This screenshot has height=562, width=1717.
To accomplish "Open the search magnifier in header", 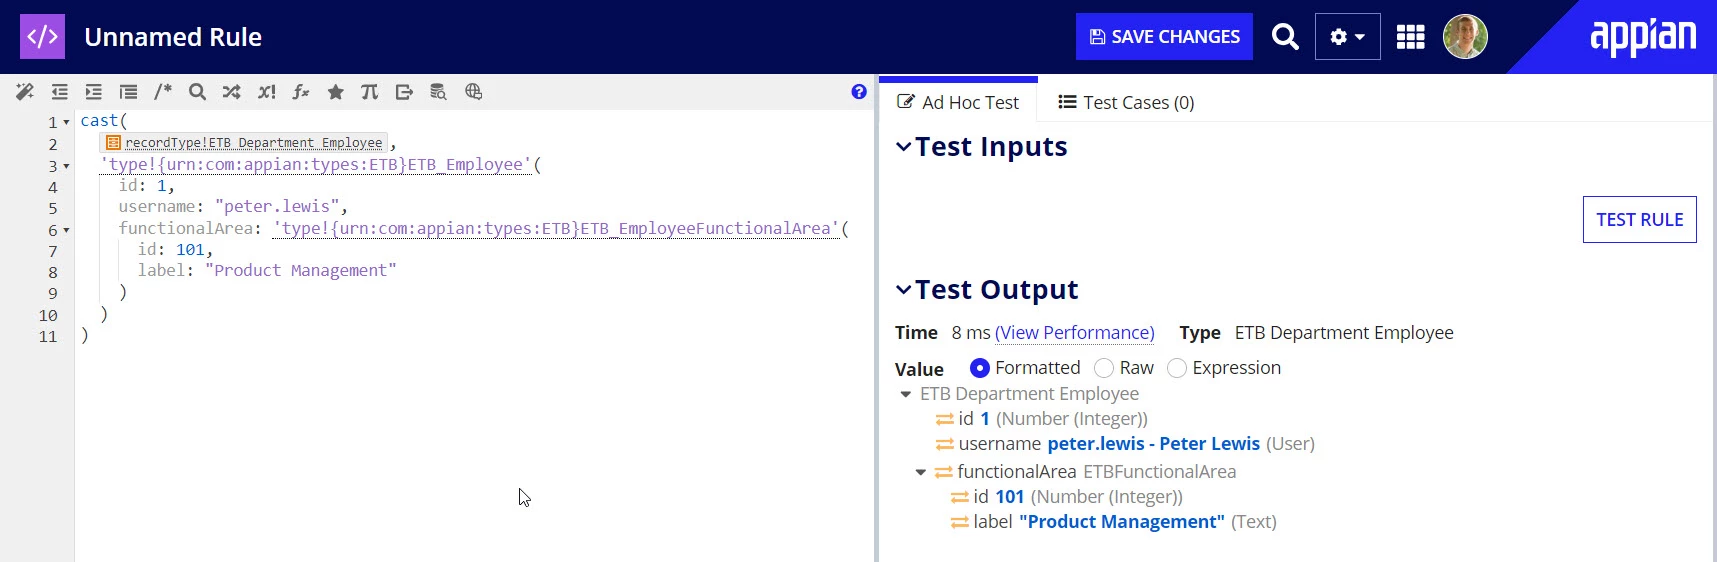I will 1285,37.
